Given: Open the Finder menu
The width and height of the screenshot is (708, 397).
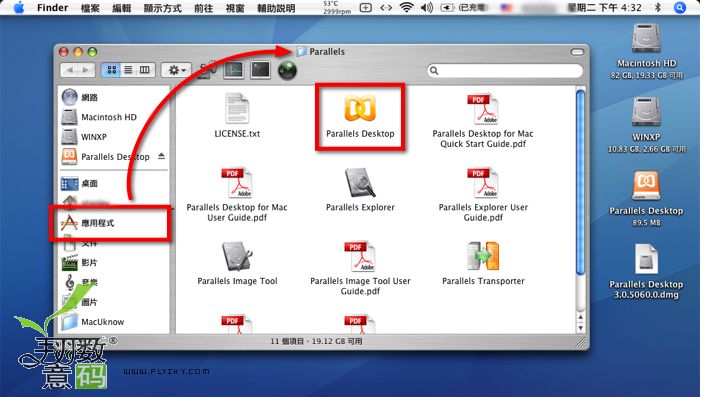Looking at the screenshot, I should tap(52, 8).
